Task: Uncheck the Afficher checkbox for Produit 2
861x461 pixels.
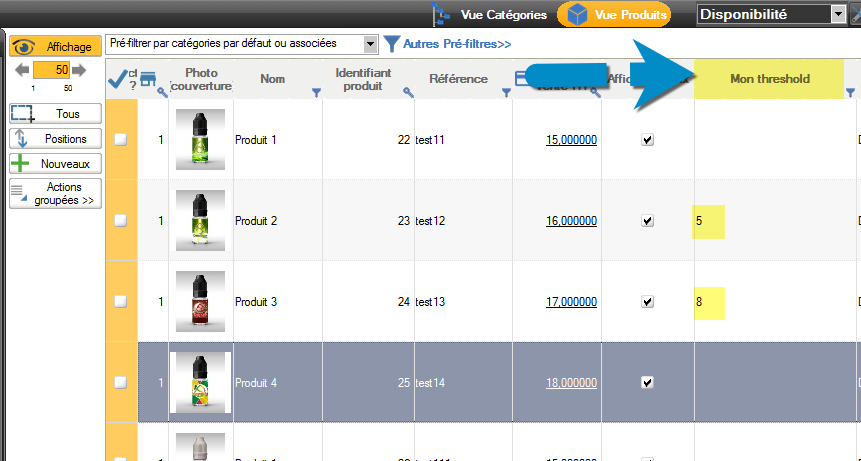Action: tap(647, 221)
